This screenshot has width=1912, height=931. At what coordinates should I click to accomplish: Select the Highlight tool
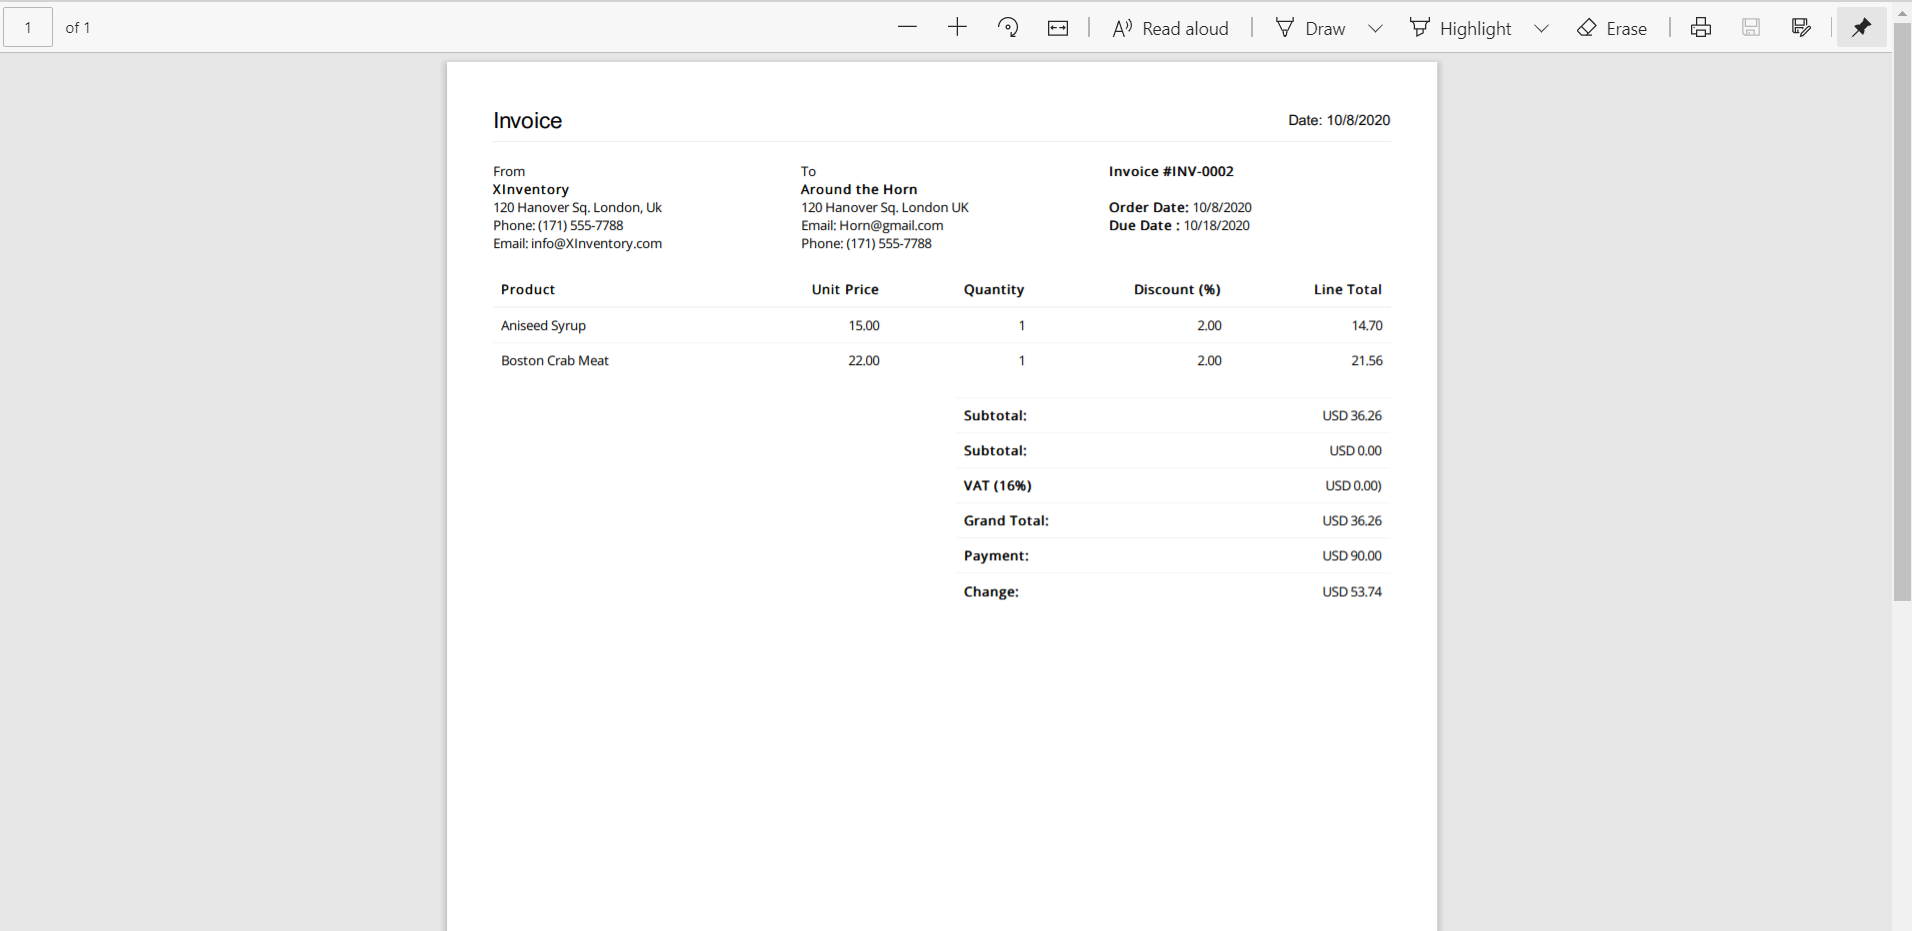click(1461, 28)
